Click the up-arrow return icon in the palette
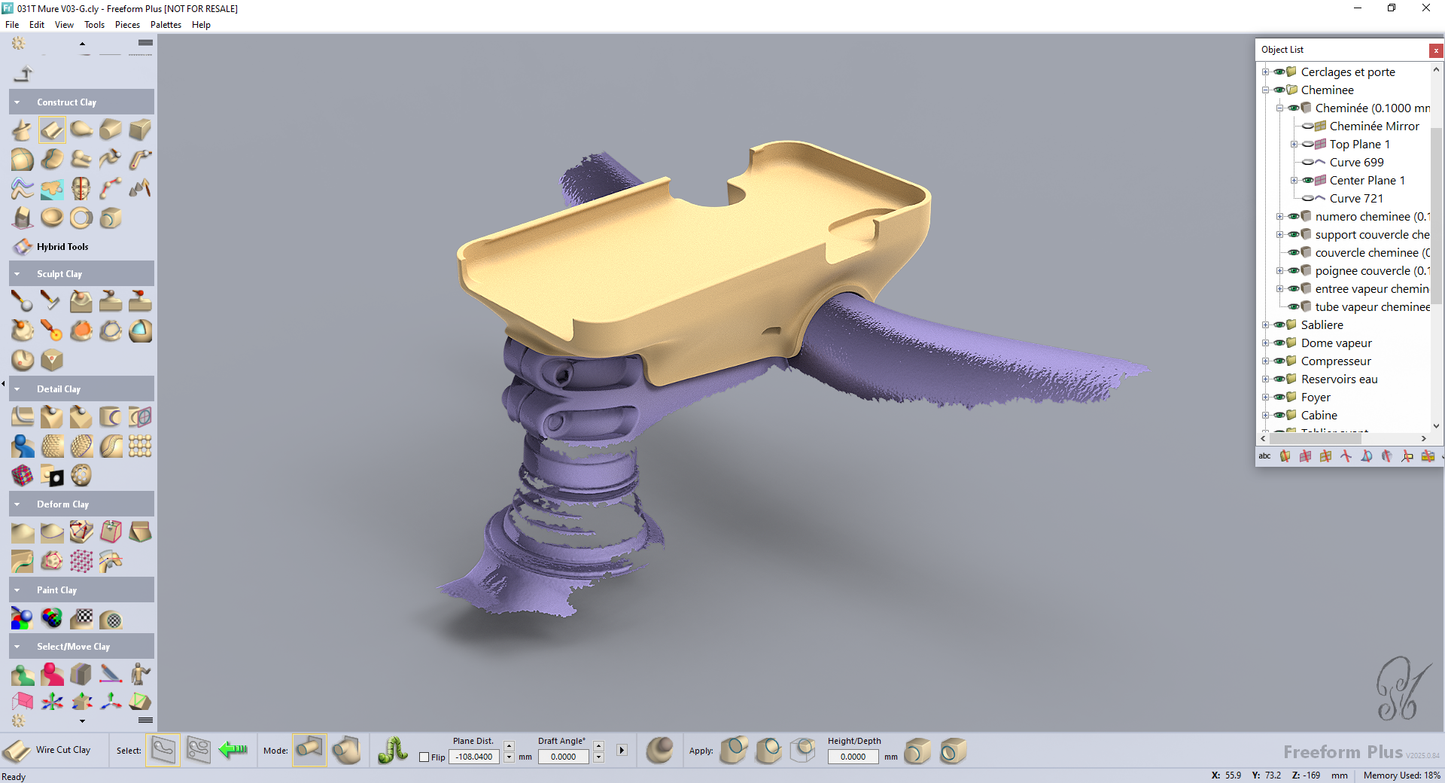The height and width of the screenshot is (783, 1445). point(23,73)
